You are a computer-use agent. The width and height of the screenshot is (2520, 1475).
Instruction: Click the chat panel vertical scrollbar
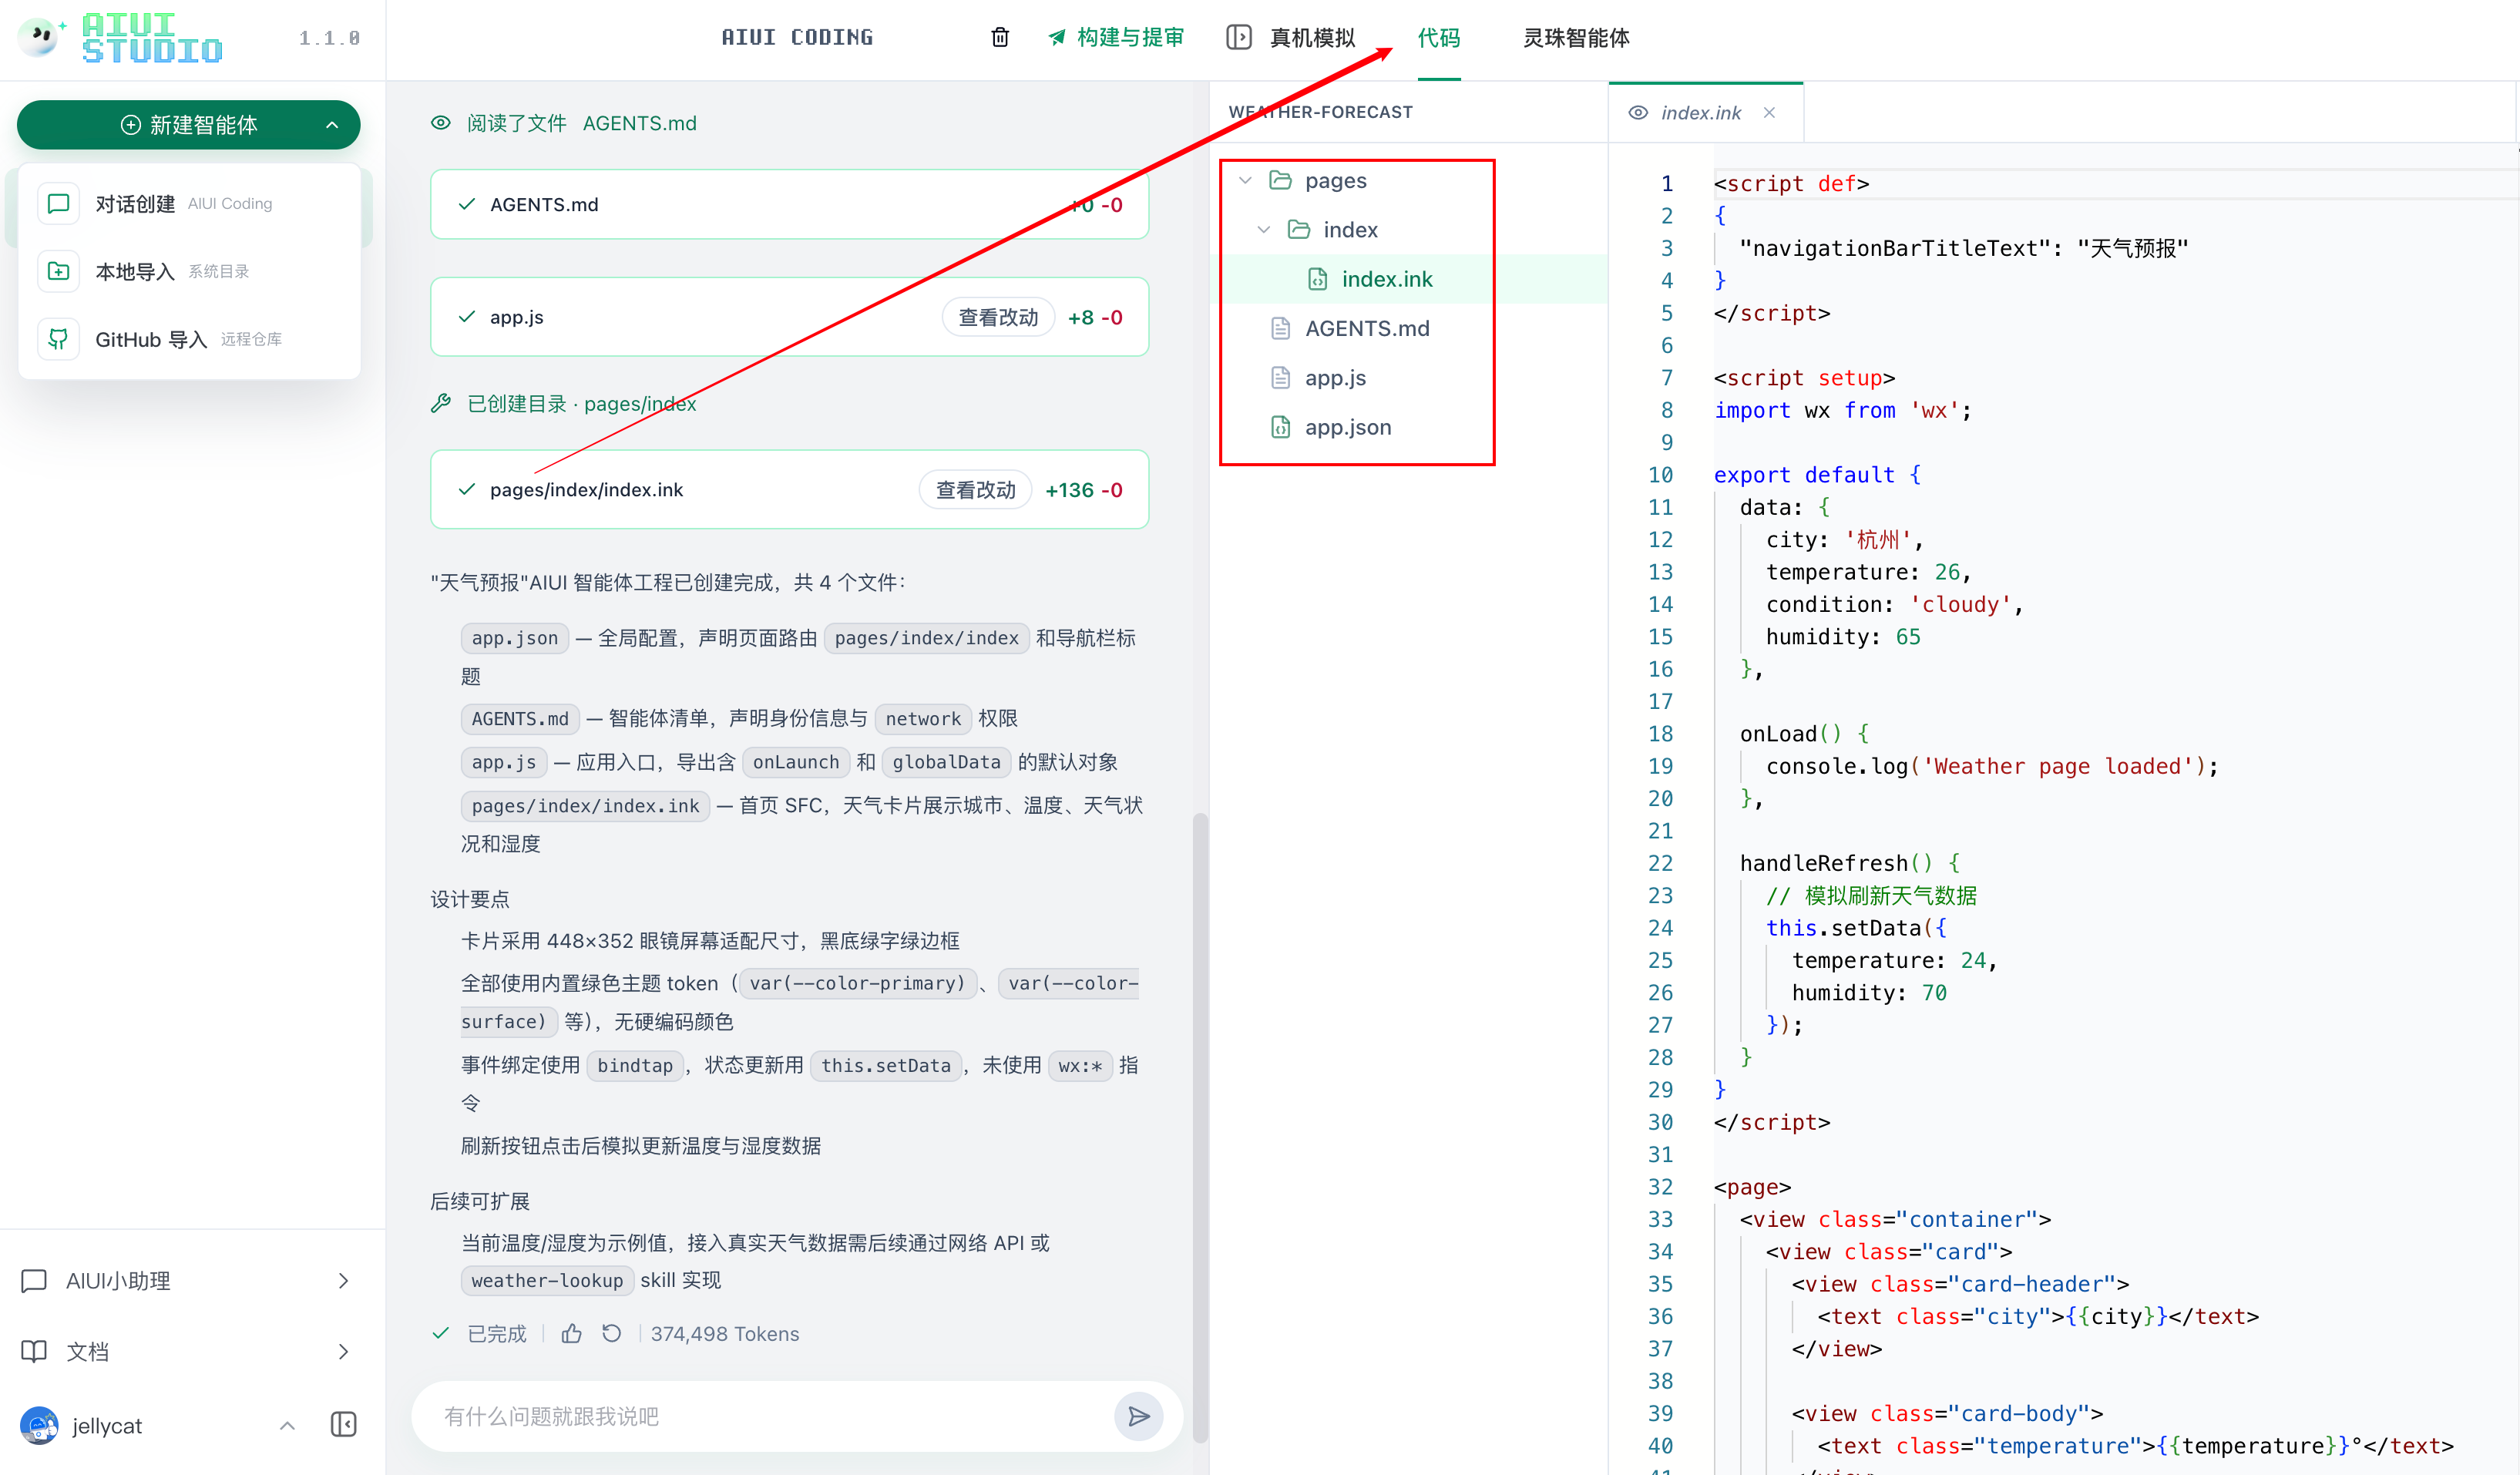click(x=1200, y=1128)
